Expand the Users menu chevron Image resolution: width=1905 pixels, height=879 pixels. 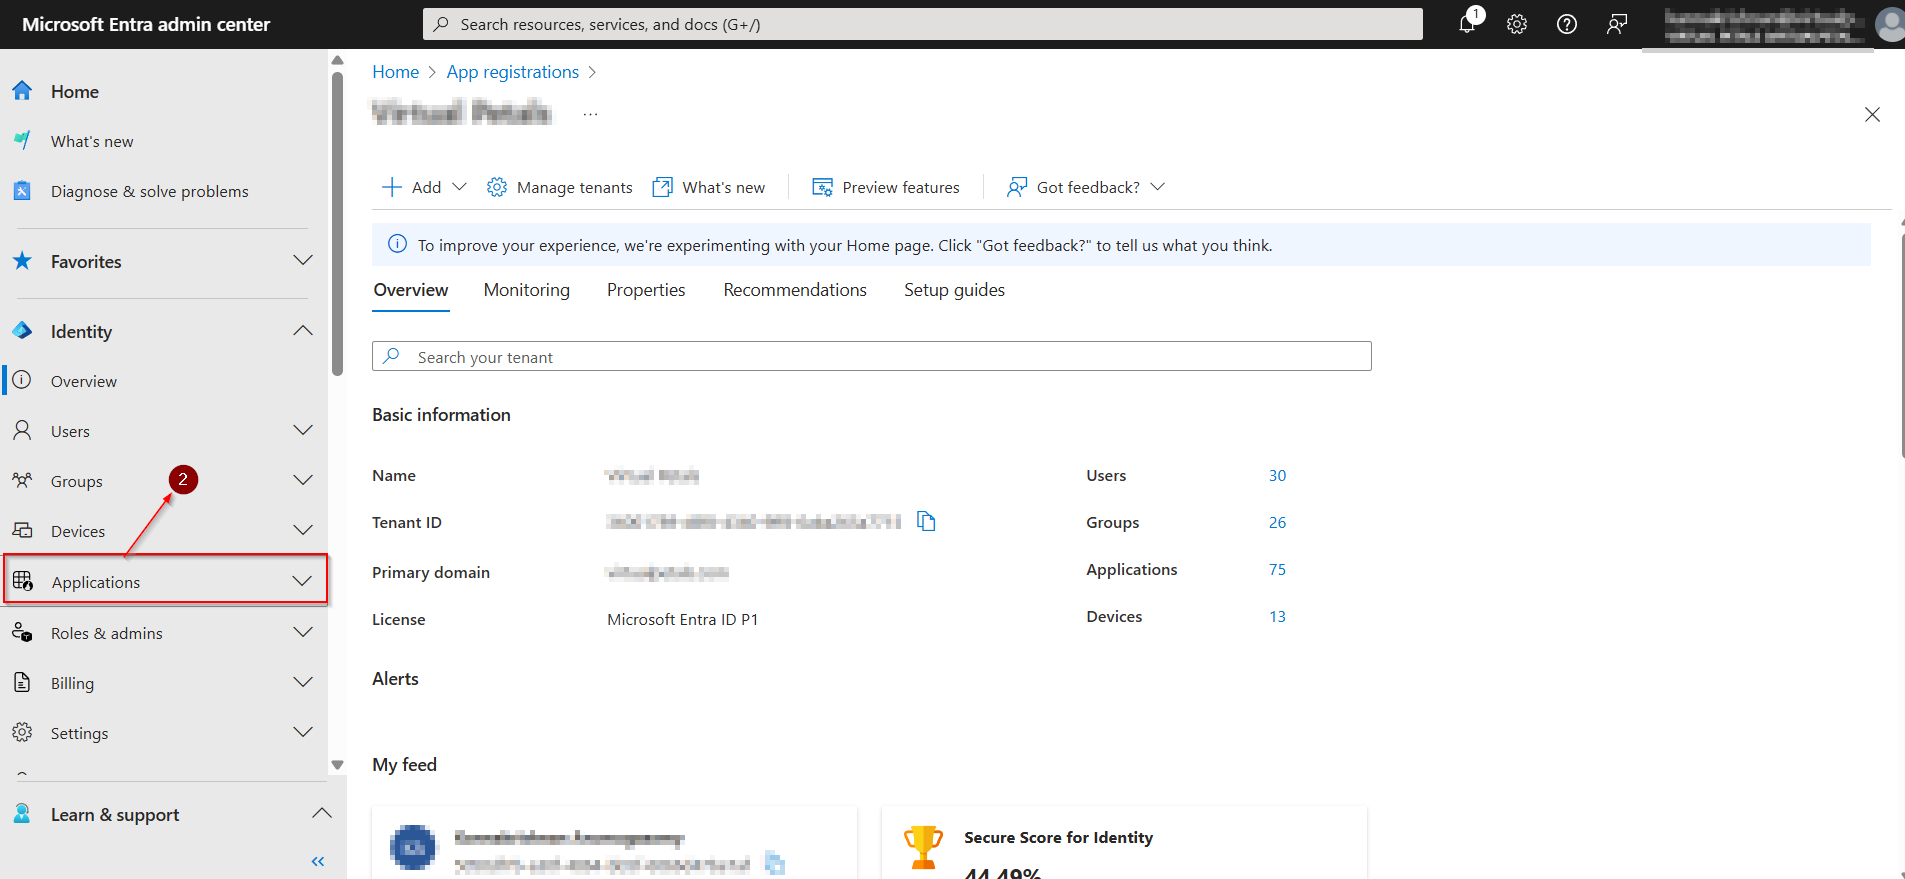pyautogui.click(x=303, y=430)
